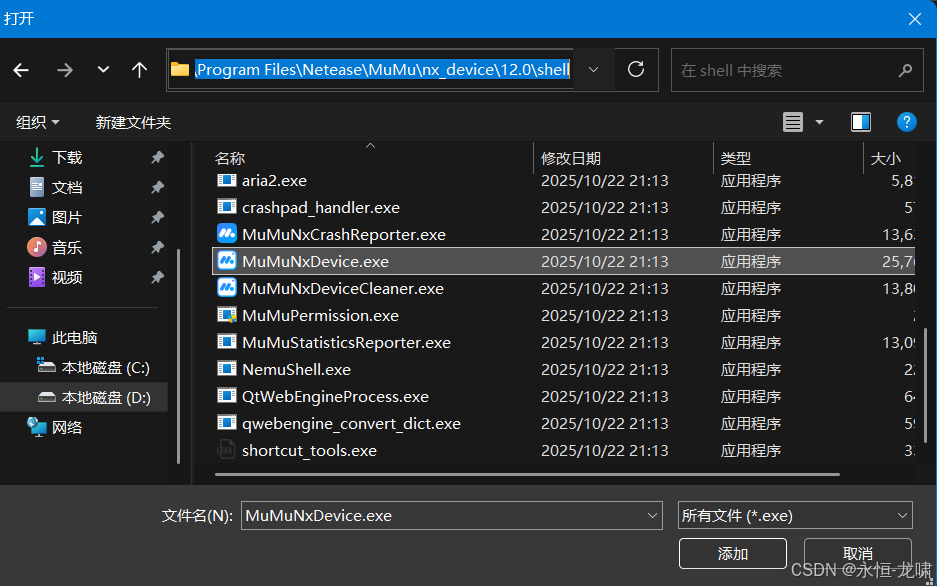Select the MuMuNxDeviceCleaner.exe icon
This screenshot has height=586, width=937.
click(x=226, y=287)
